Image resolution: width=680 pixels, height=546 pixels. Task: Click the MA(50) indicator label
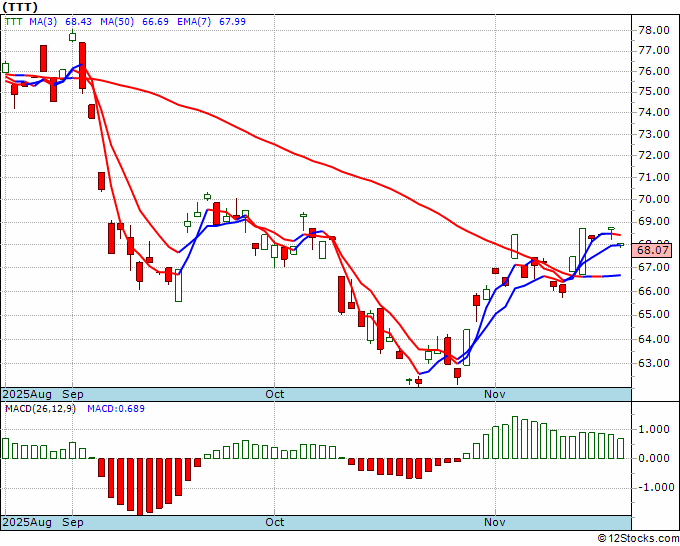pyautogui.click(x=117, y=21)
